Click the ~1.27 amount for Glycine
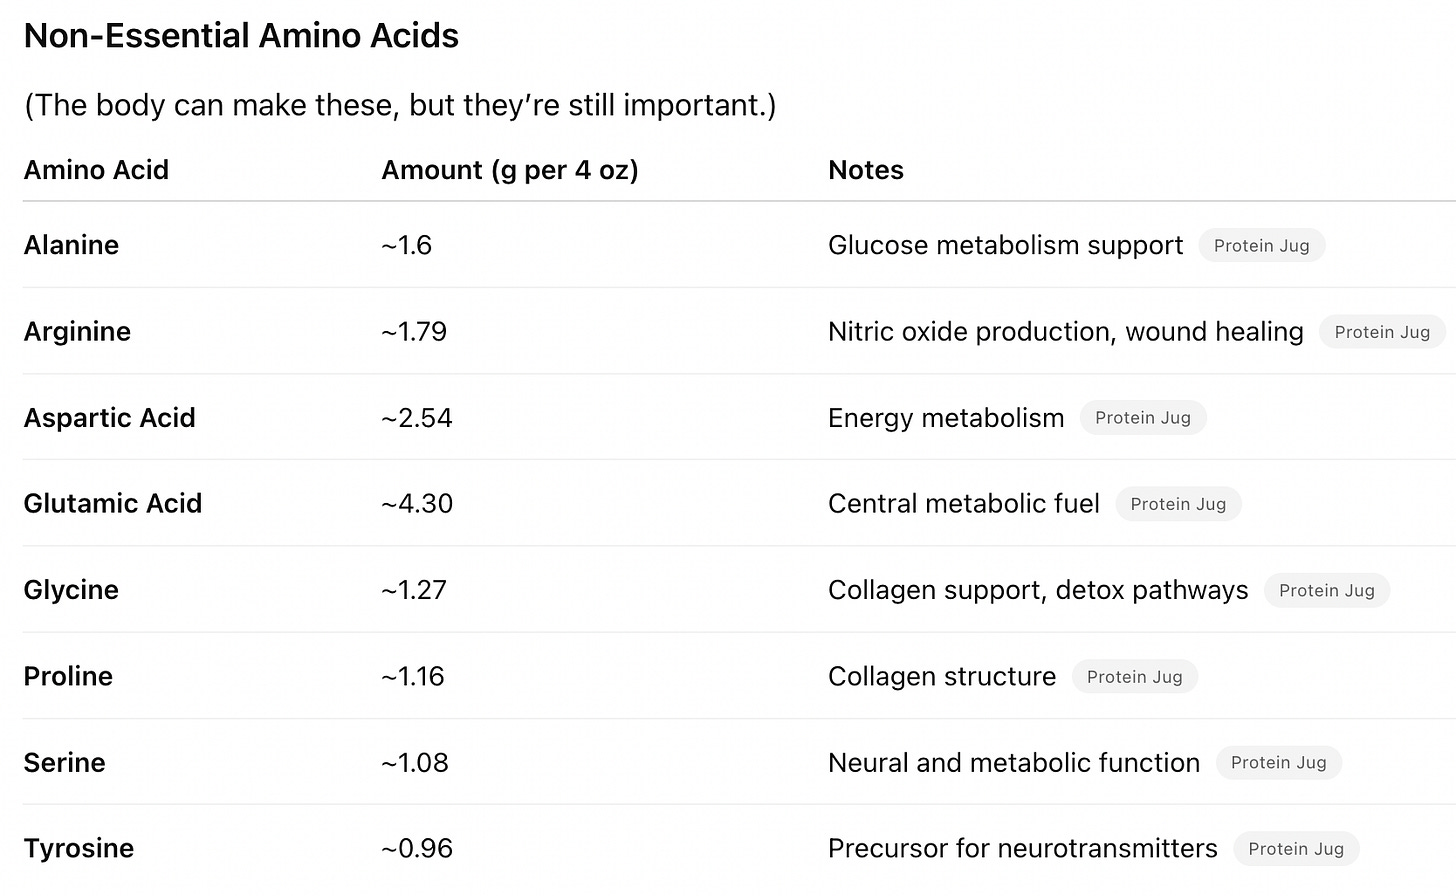 (413, 590)
